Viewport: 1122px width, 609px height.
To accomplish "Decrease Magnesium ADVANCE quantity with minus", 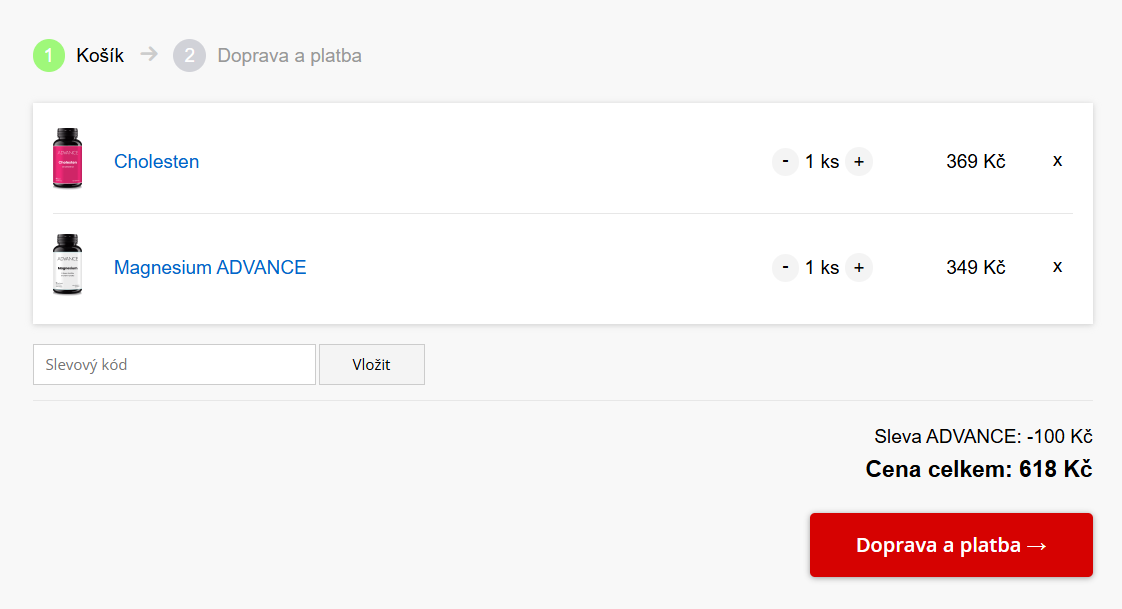I will pos(785,267).
